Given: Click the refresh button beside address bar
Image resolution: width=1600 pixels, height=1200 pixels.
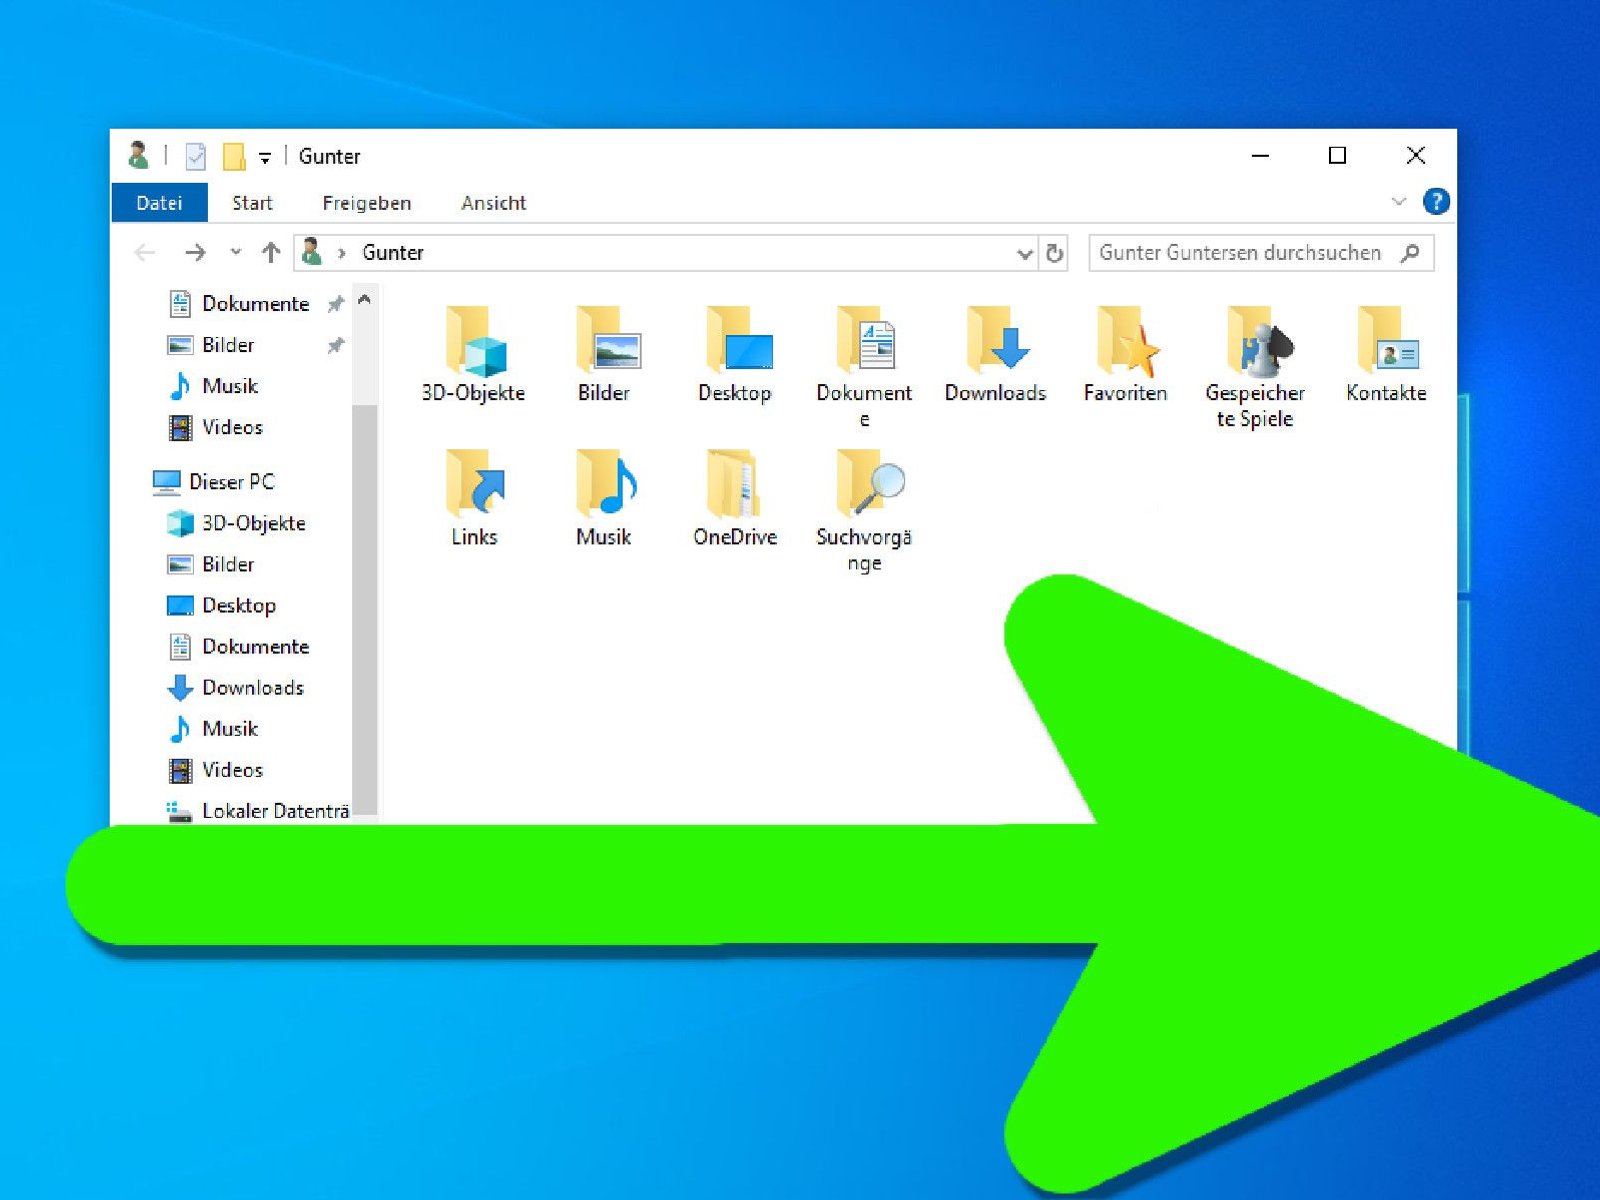Looking at the screenshot, I should (1054, 254).
